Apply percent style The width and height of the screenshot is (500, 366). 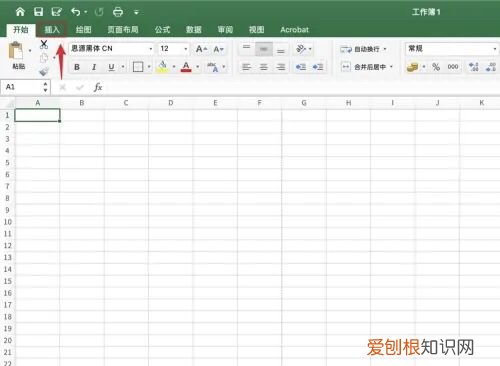click(436, 67)
